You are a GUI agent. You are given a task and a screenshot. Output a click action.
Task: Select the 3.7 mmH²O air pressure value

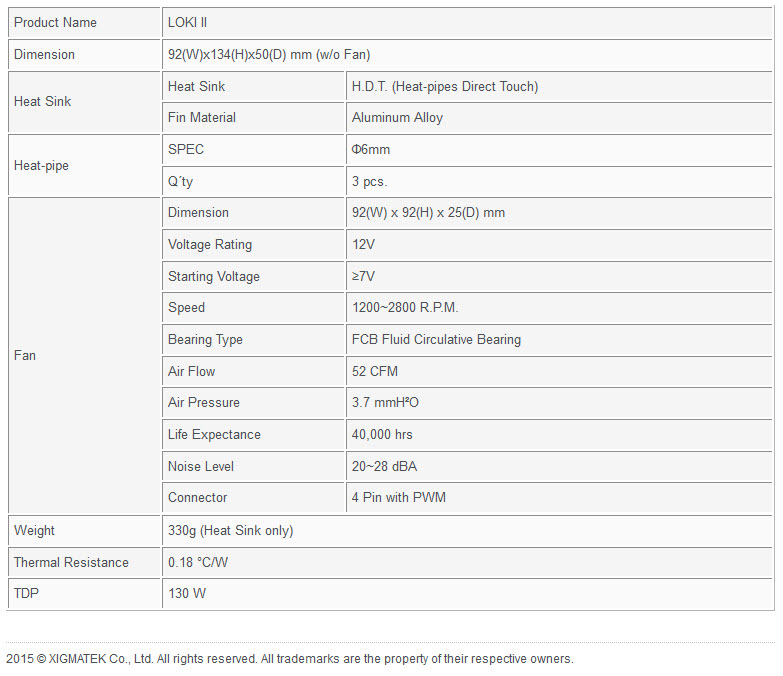pos(385,402)
